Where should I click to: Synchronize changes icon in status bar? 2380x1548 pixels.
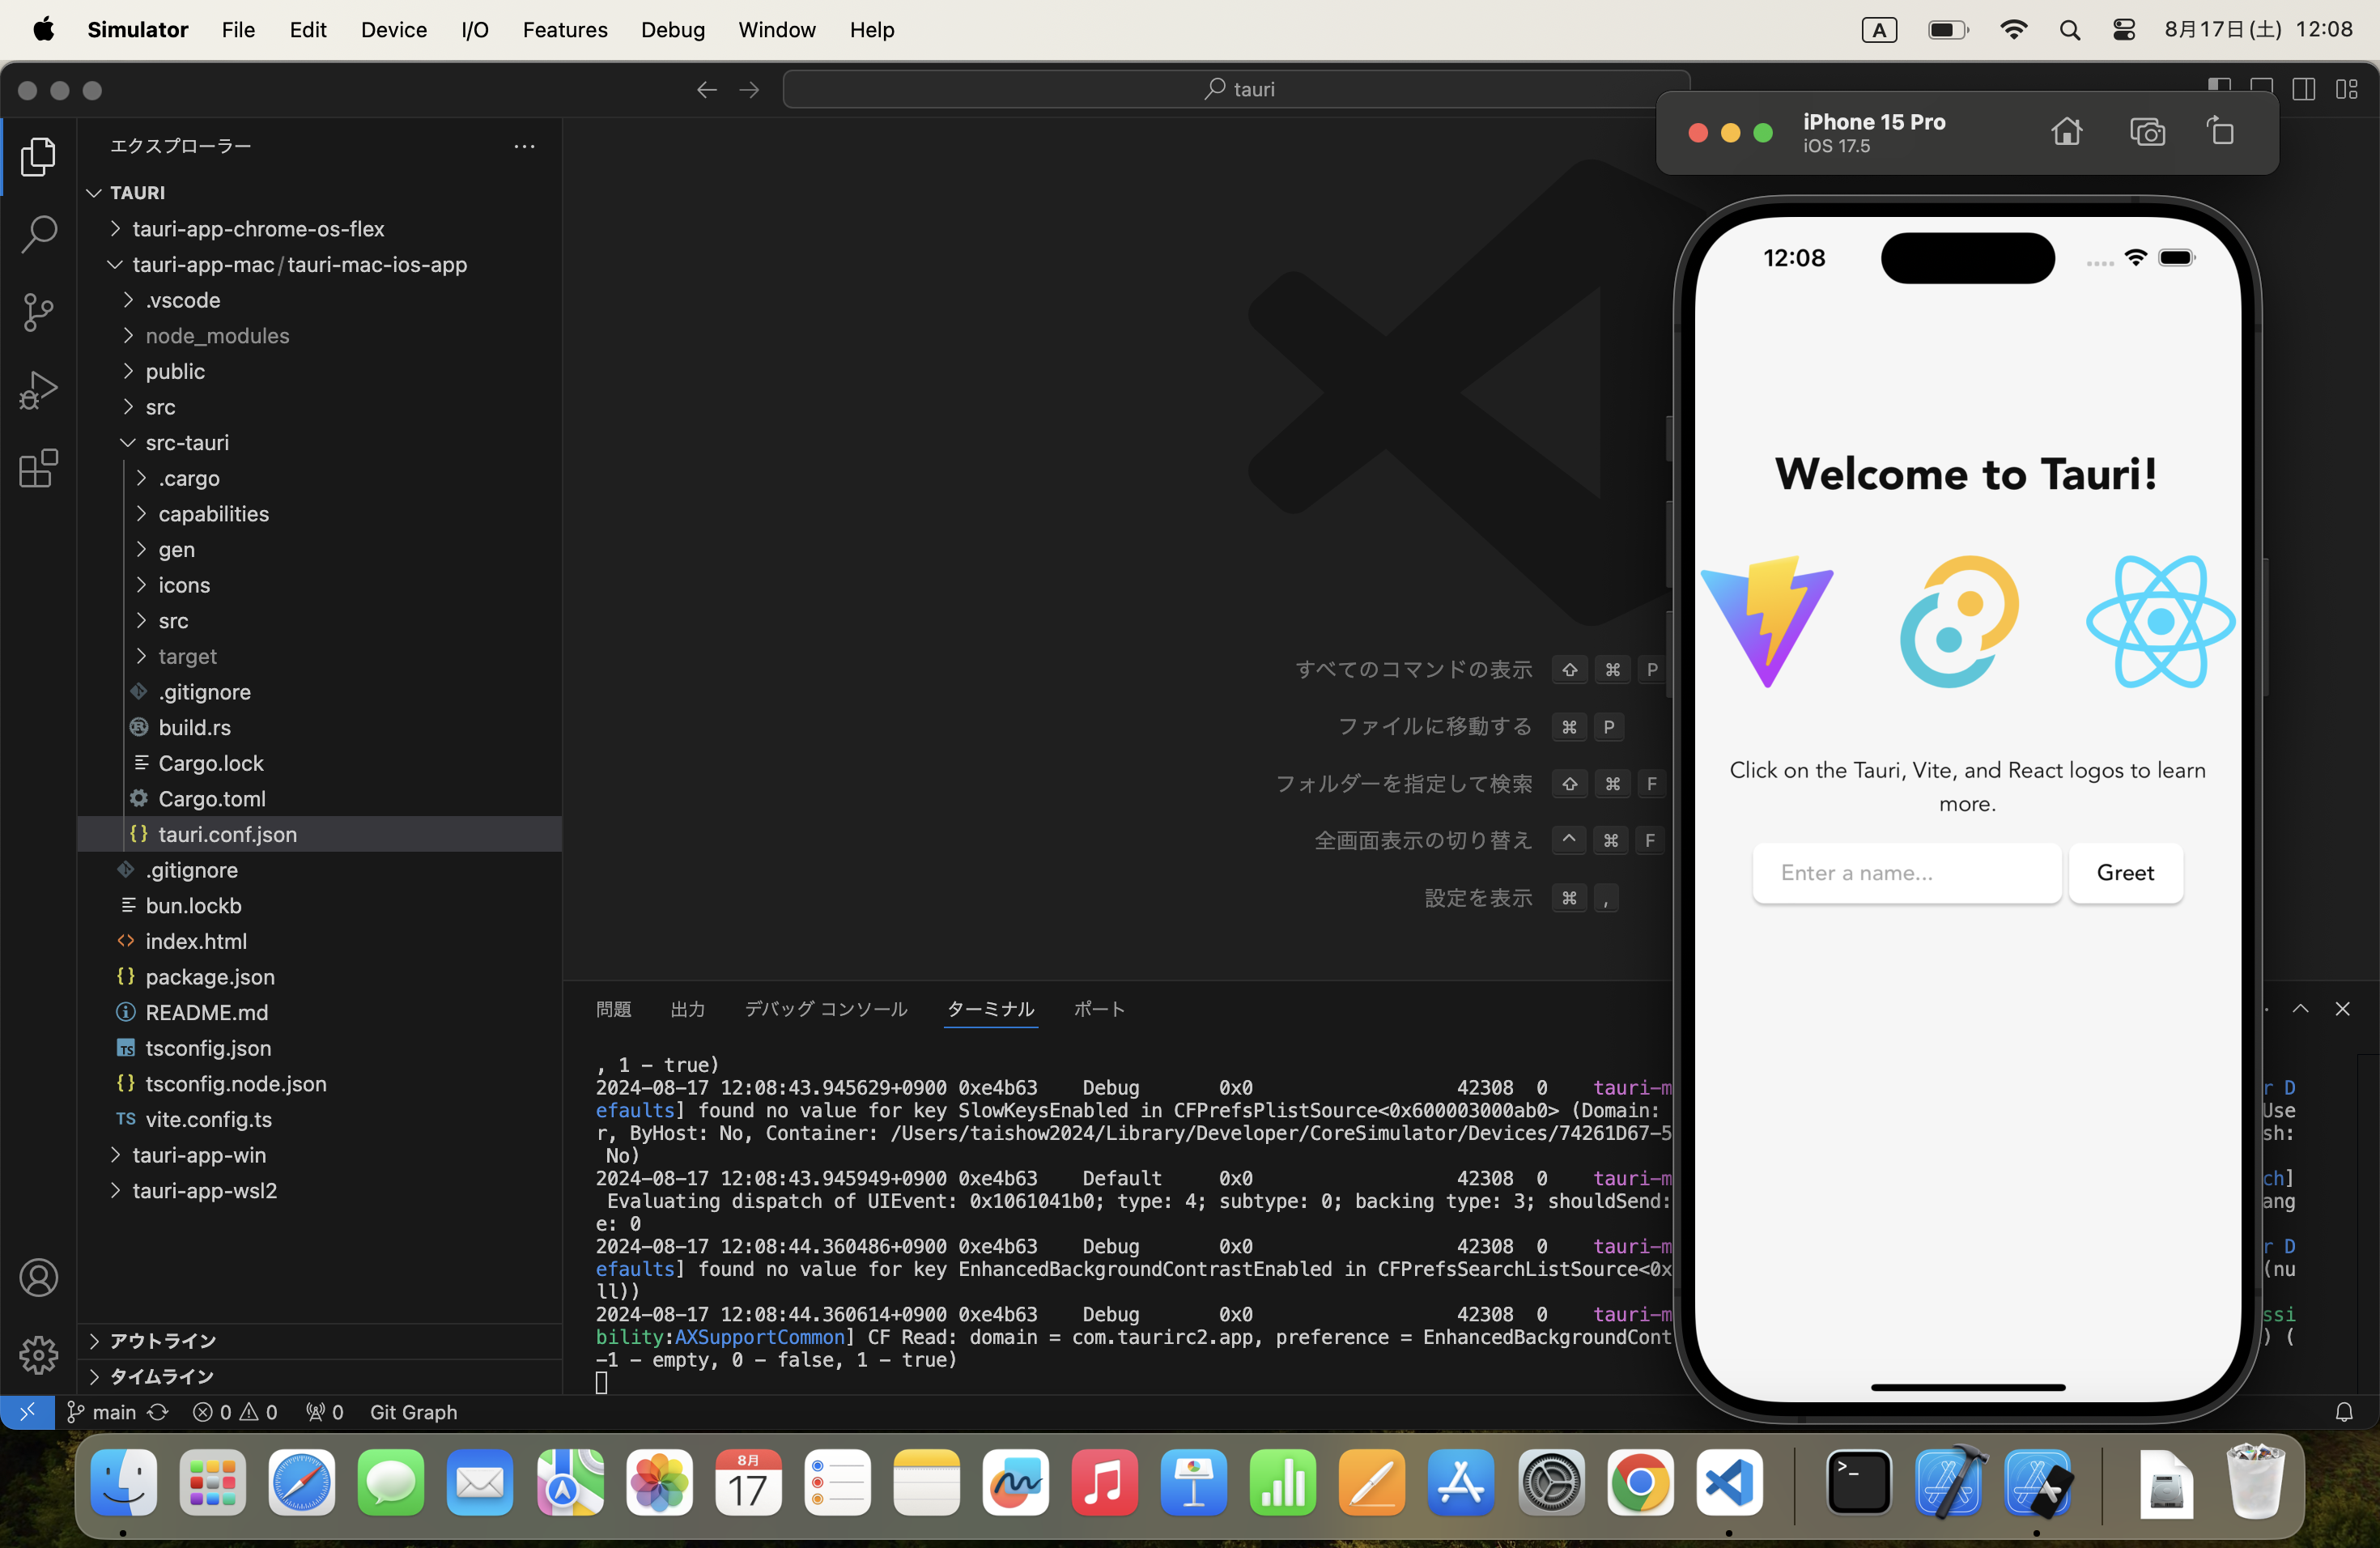(x=158, y=1411)
